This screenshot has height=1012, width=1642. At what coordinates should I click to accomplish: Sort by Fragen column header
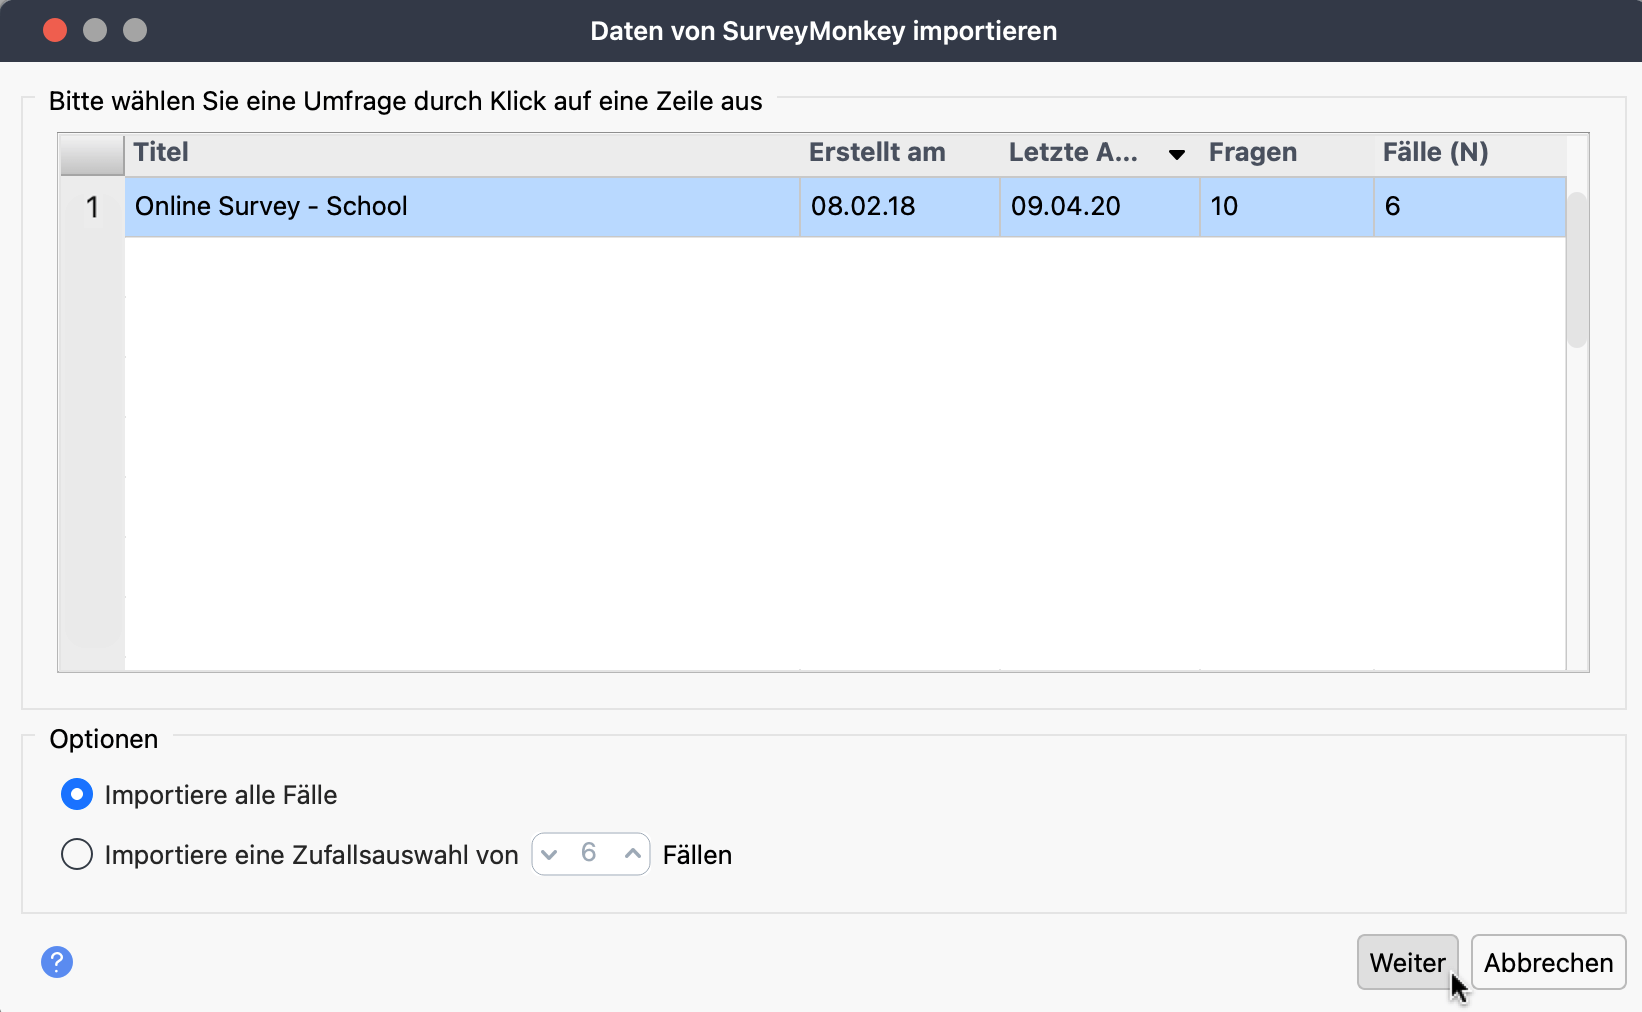[1287, 154]
